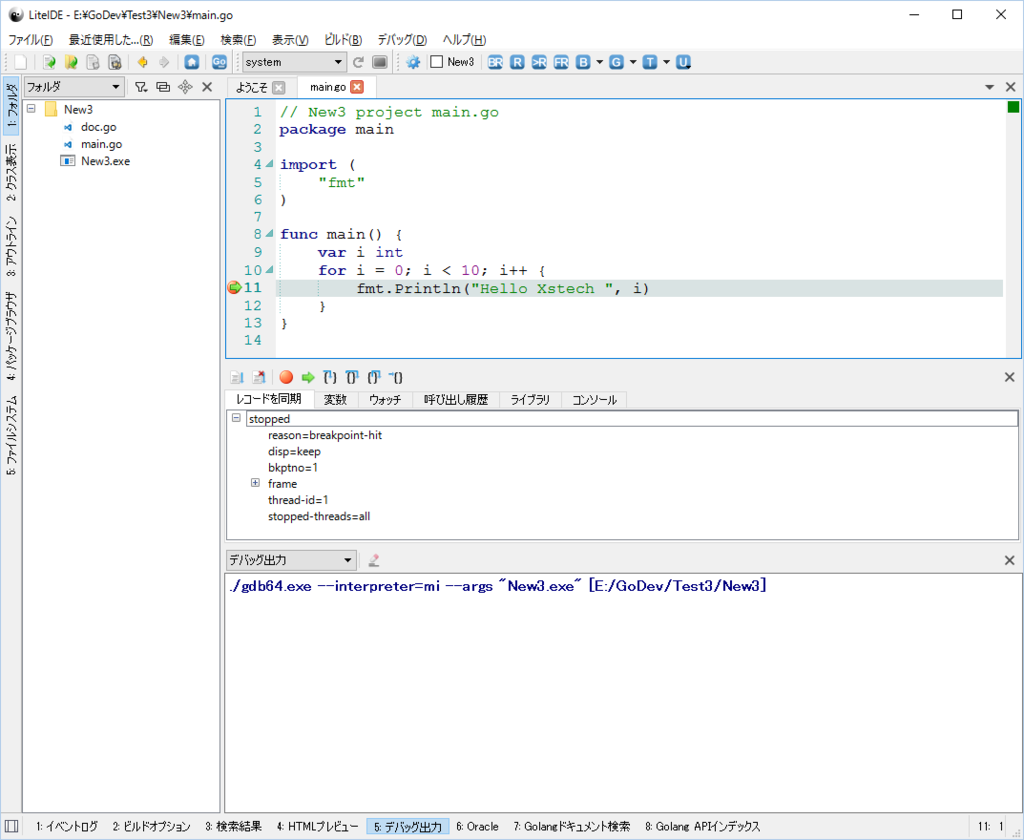Click the yellow back navigation arrow

pyautogui.click(x=142, y=62)
